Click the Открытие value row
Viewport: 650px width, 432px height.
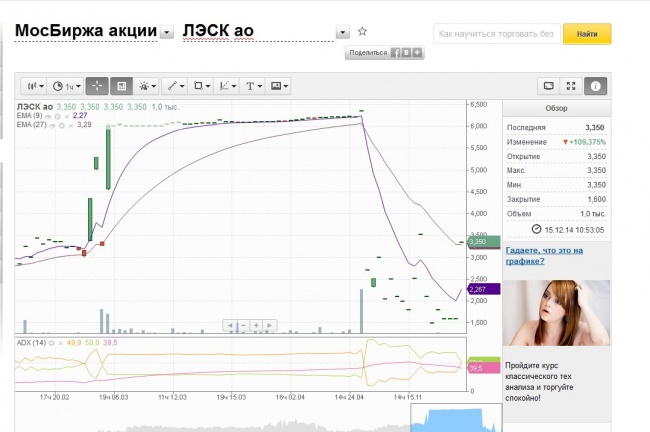point(556,156)
